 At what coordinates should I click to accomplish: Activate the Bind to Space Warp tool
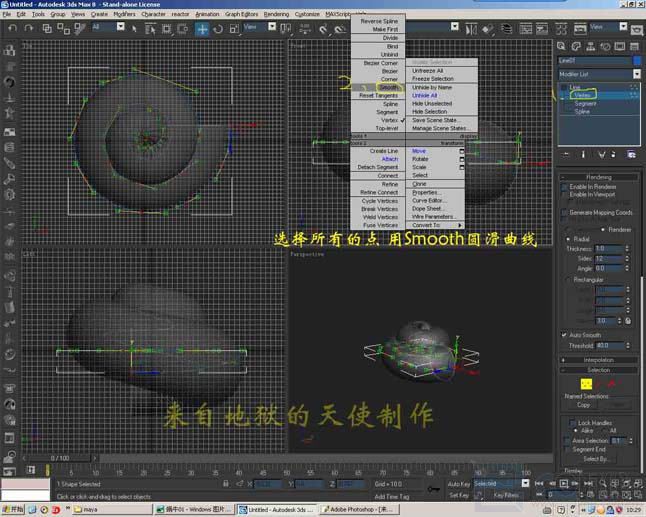(80, 28)
